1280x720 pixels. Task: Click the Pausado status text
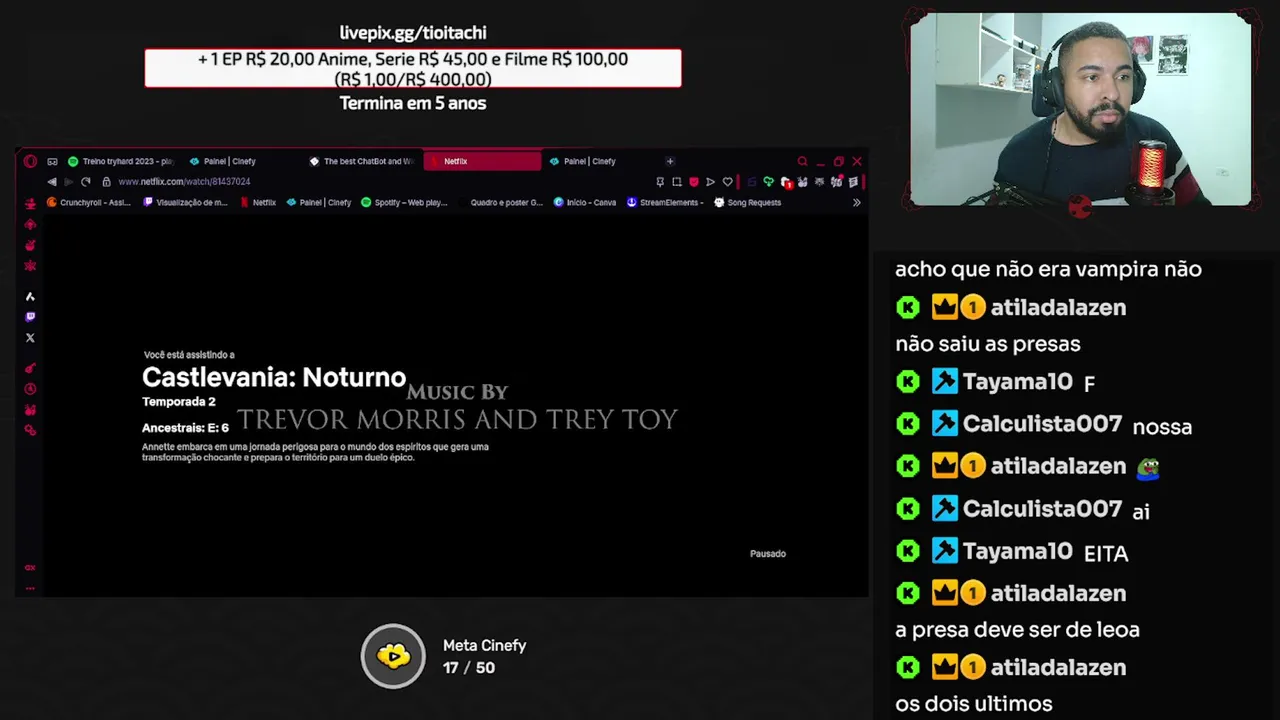click(x=768, y=554)
